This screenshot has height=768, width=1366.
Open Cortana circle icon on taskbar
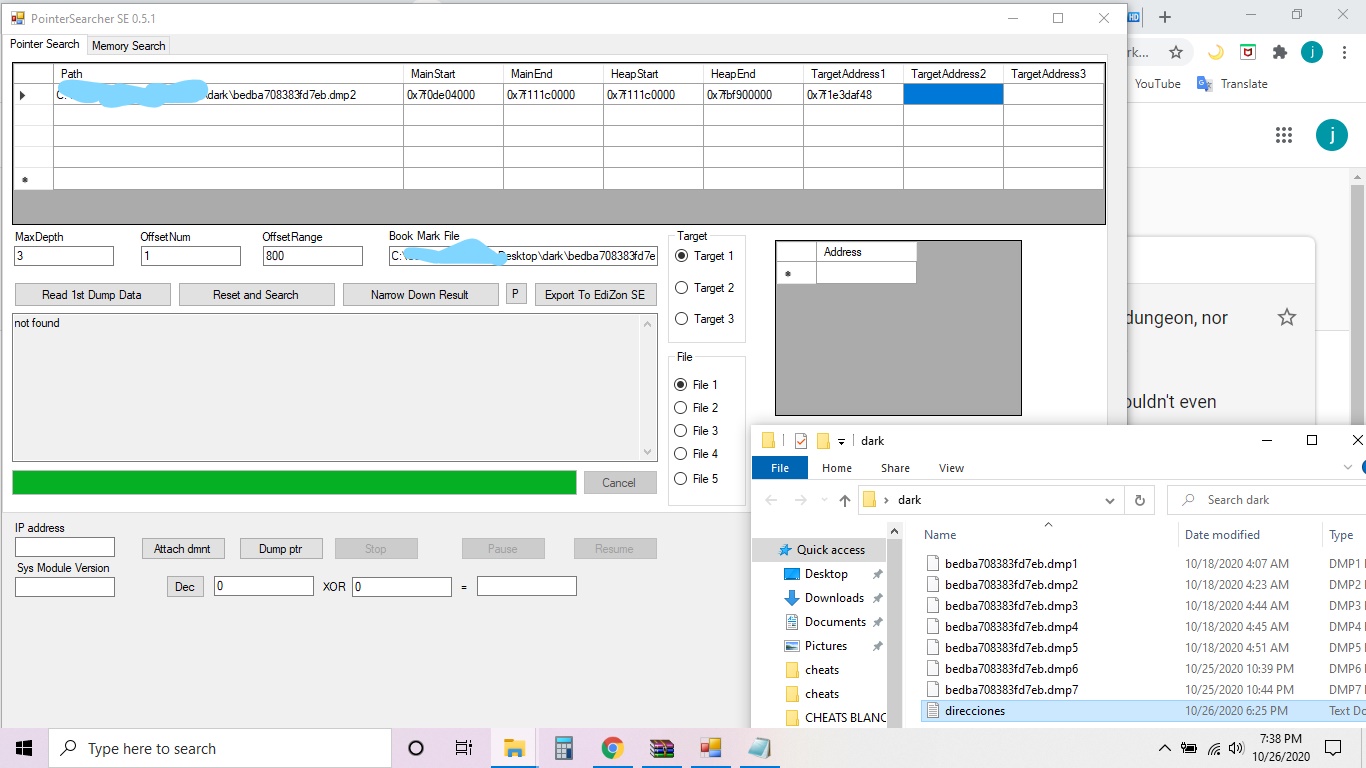pos(416,748)
